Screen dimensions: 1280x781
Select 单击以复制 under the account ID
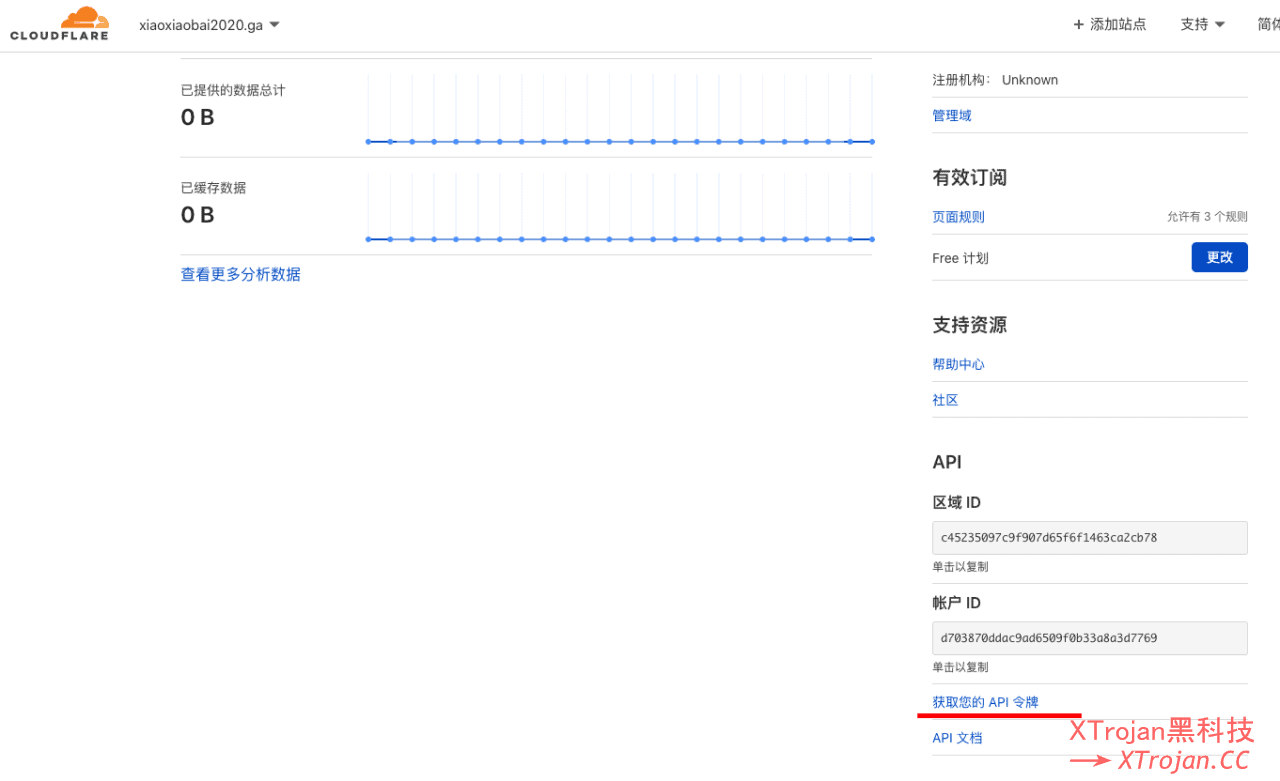tap(960, 667)
